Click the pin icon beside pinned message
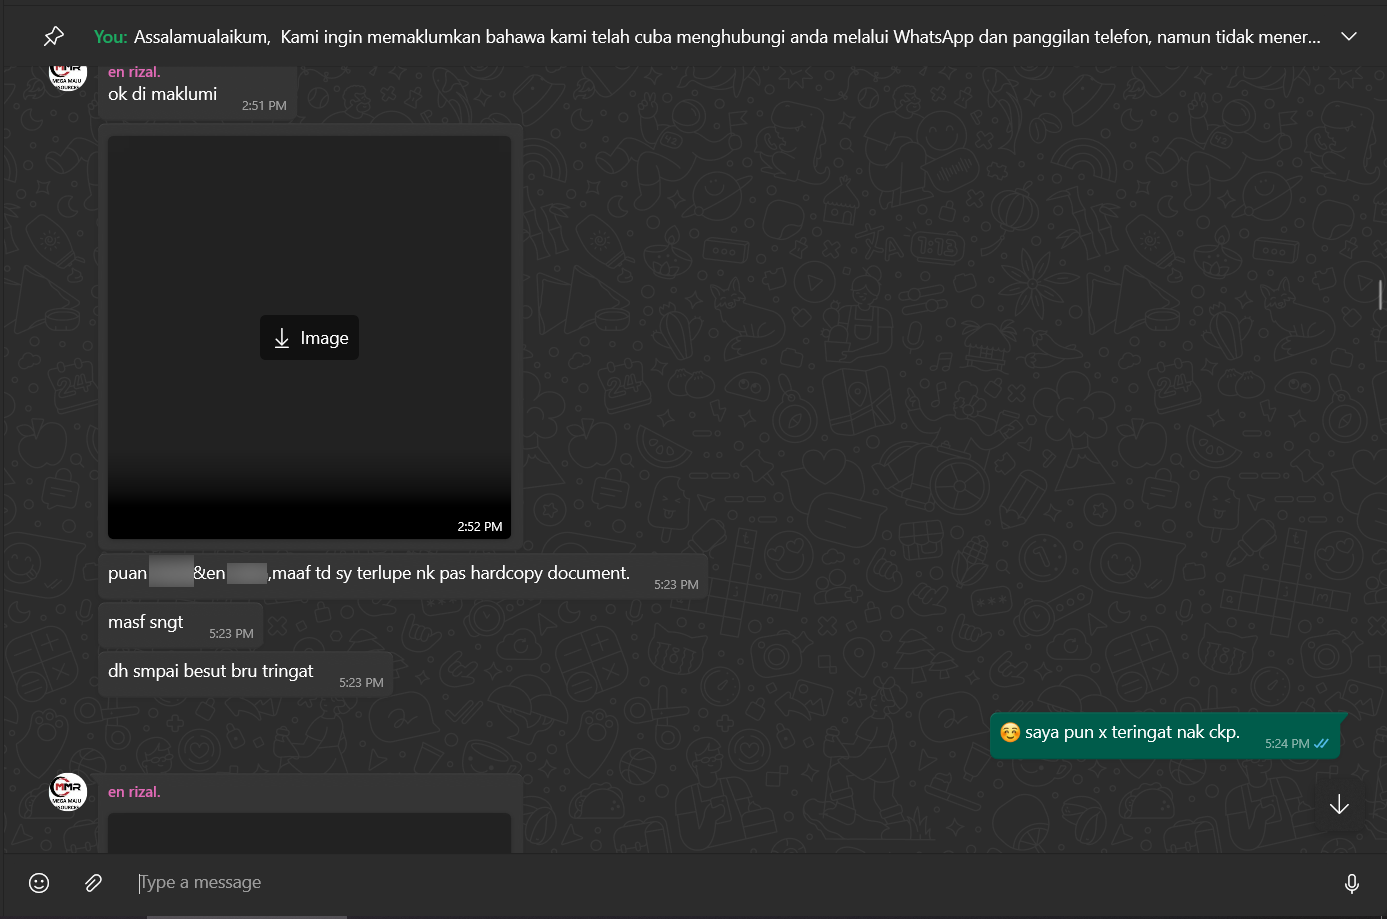 pyautogui.click(x=54, y=37)
